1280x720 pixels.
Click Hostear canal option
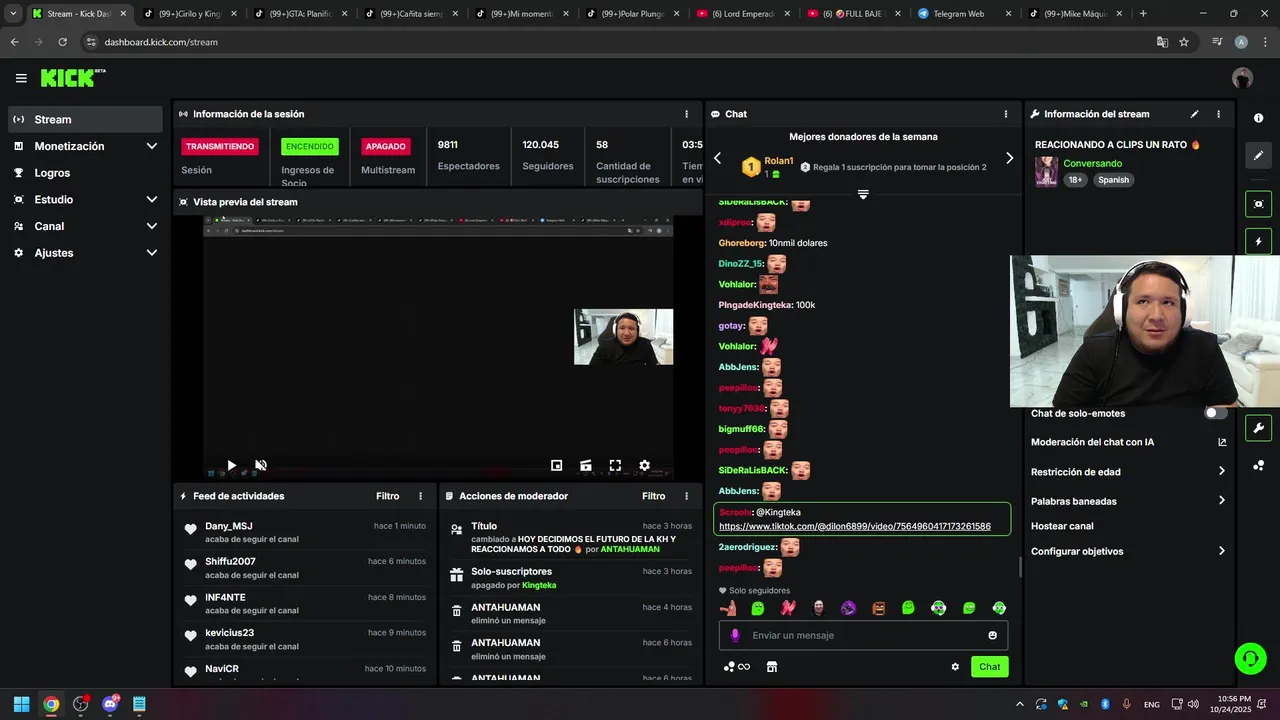click(x=1062, y=526)
